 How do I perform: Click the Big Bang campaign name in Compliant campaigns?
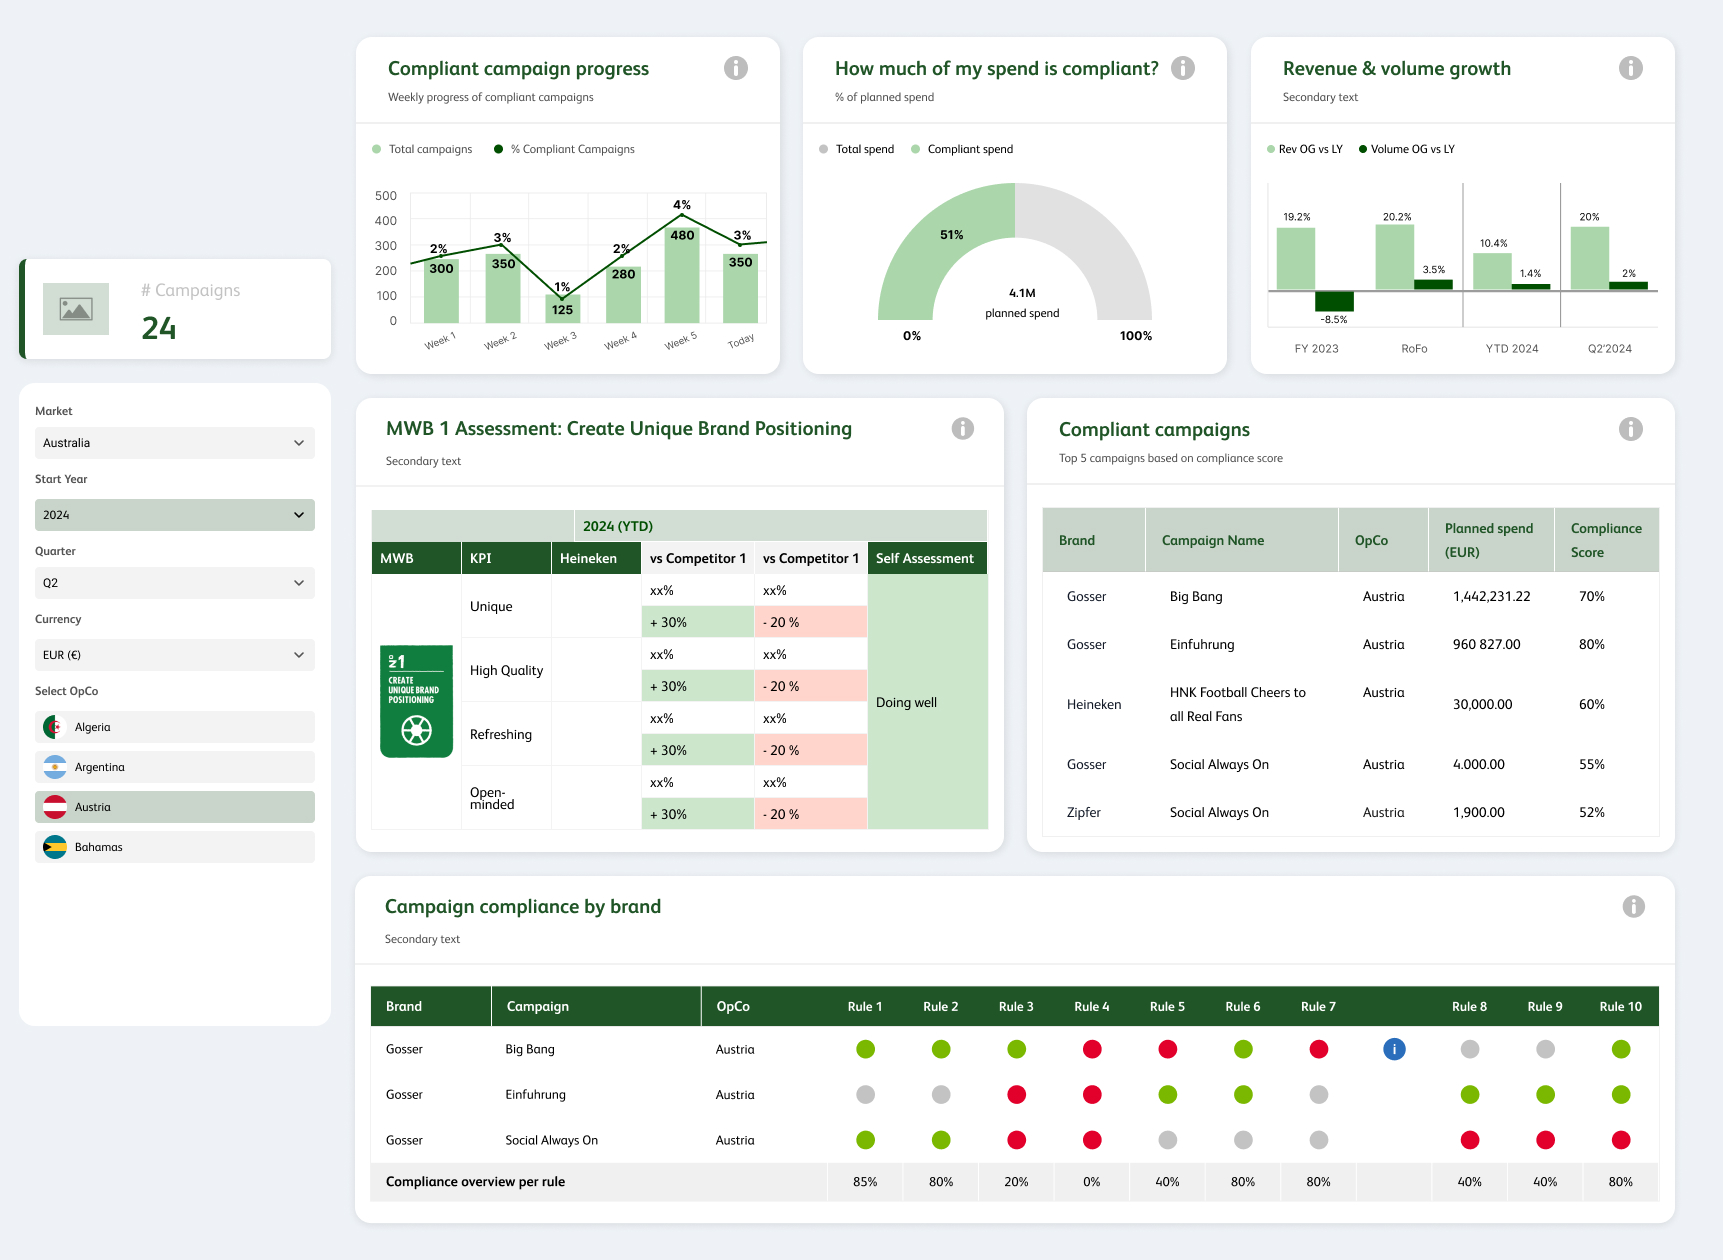point(1195,596)
